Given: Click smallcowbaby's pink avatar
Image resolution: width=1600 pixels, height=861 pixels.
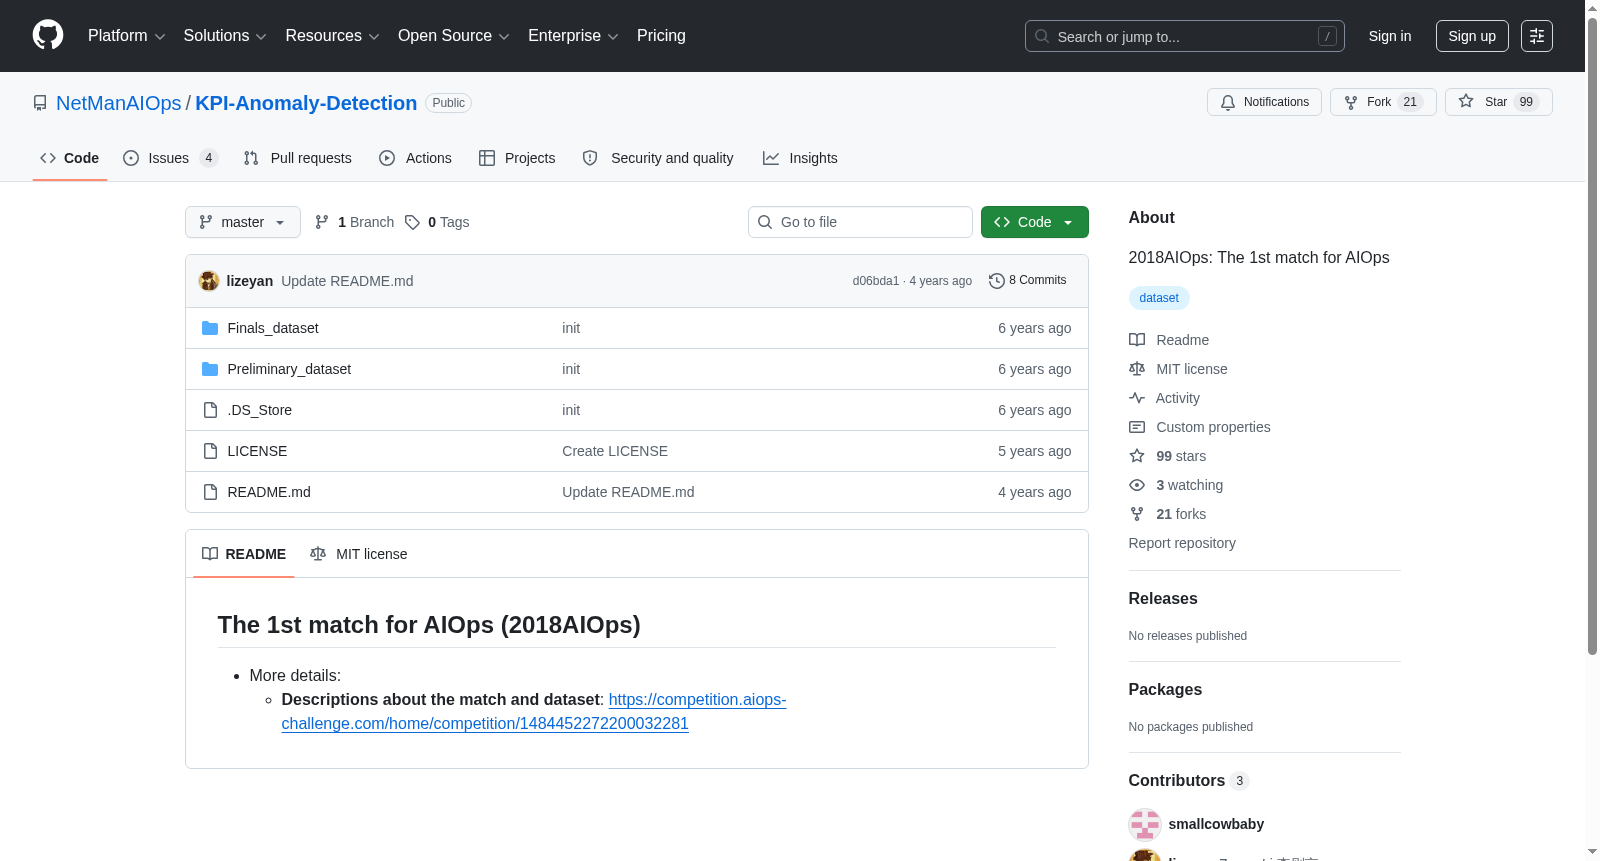Looking at the screenshot, I should 1145,824.
